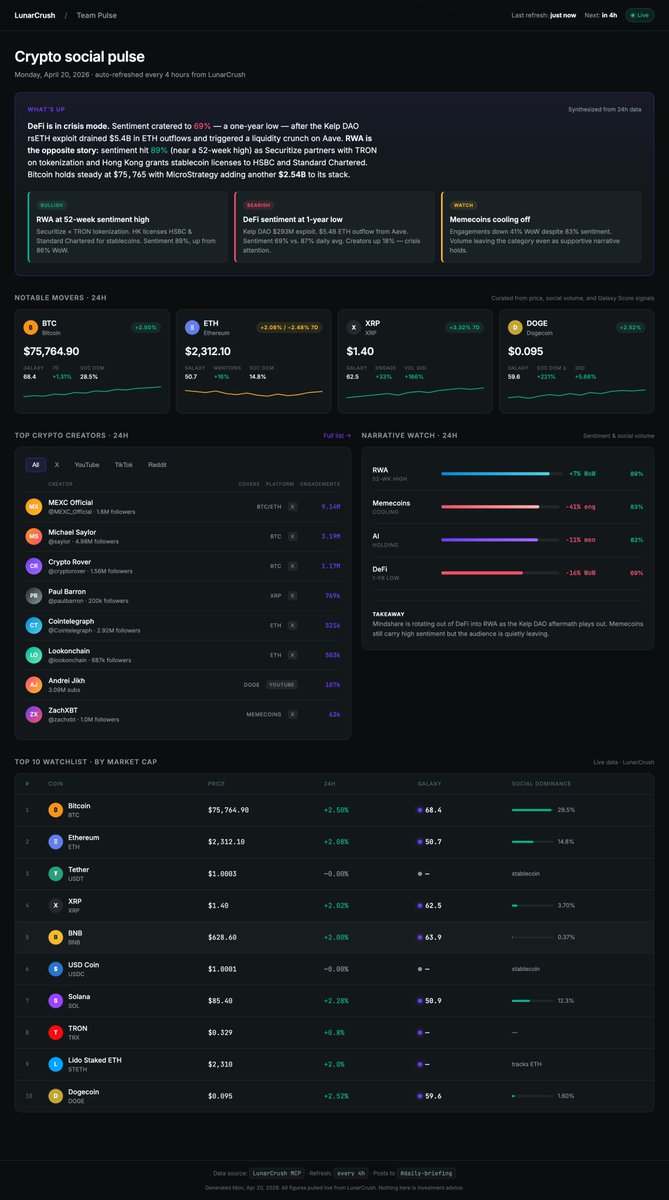This screenshot has height=1200, width=669.
Task: Open the bullish RWA 52-week high card
Action: click(128, 227)
